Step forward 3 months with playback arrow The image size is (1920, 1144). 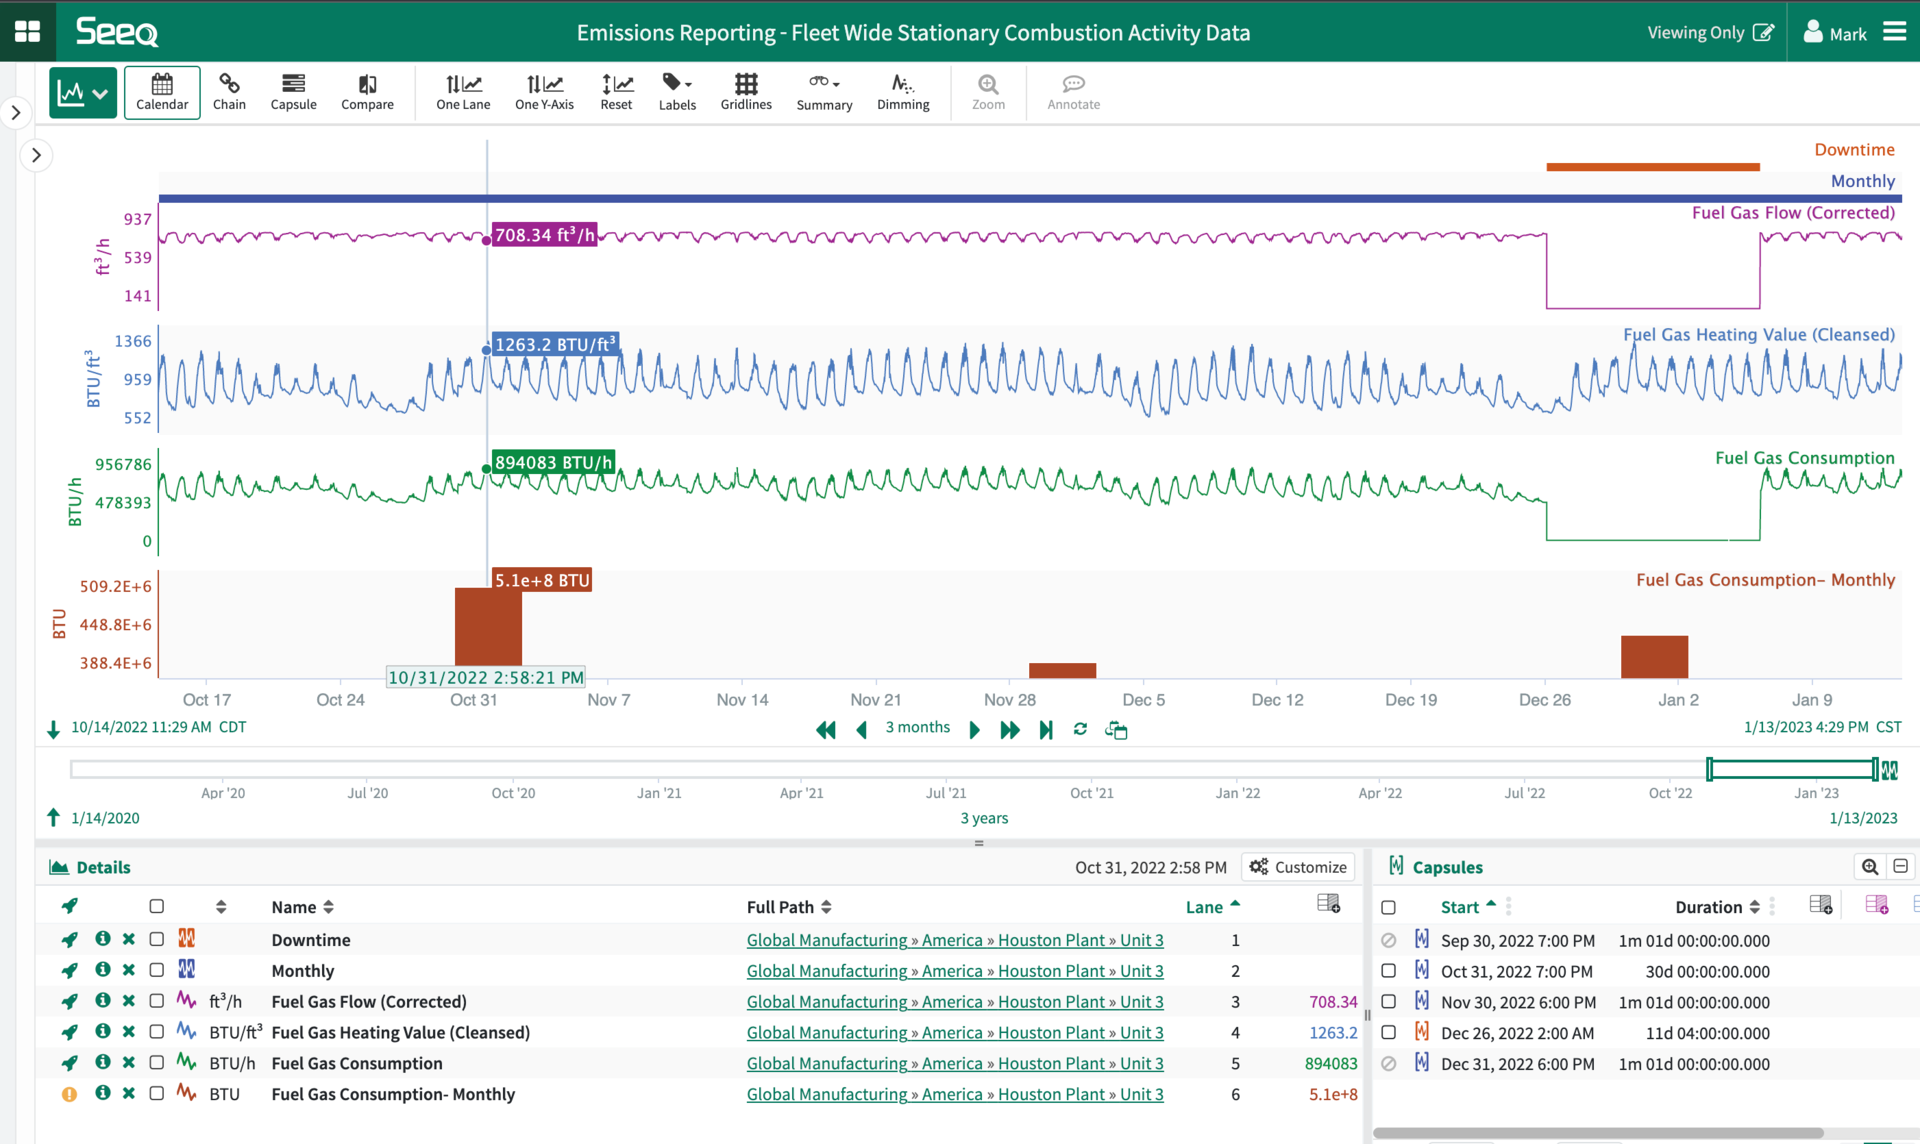974,729
